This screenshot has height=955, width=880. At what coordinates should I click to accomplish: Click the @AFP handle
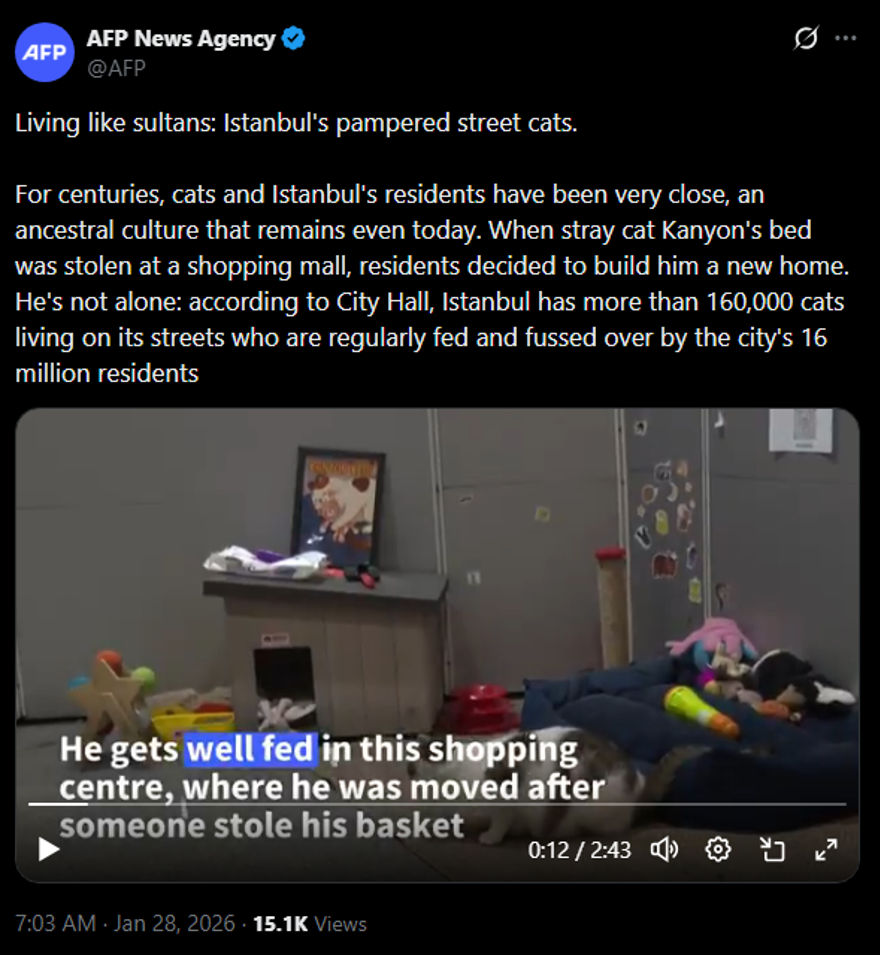pos(116,68)
